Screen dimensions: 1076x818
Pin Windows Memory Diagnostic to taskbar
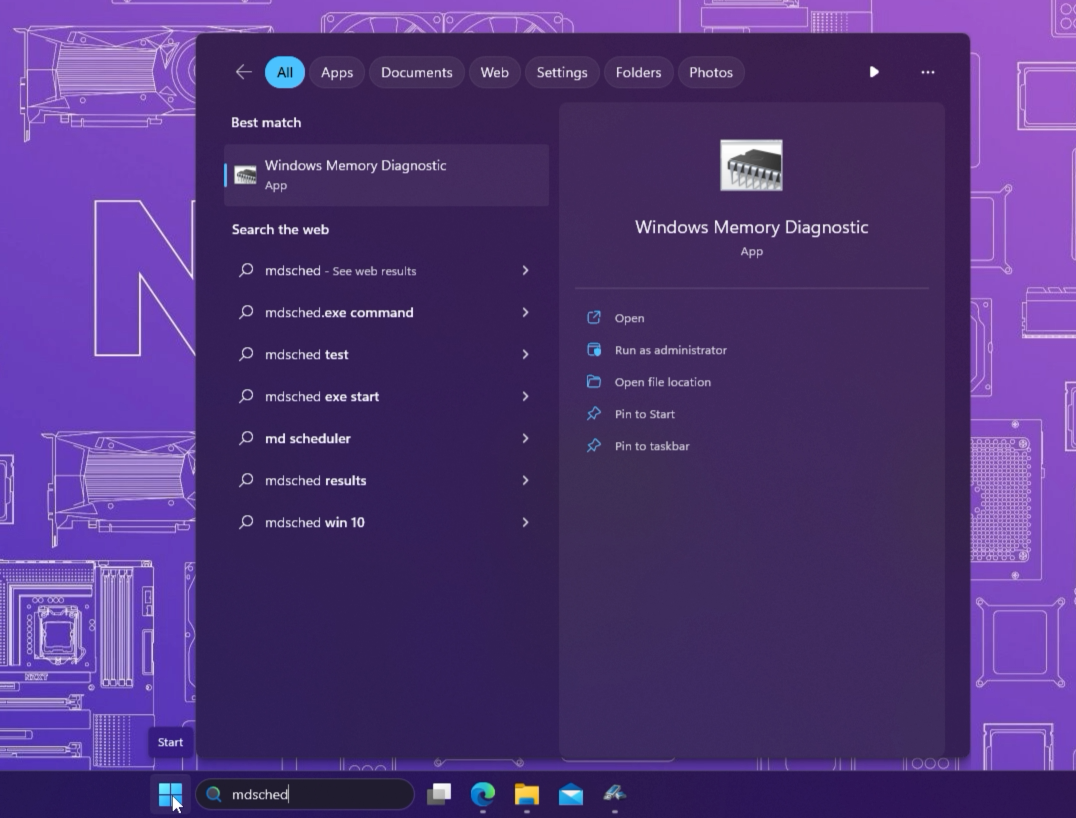pos(651,446)
